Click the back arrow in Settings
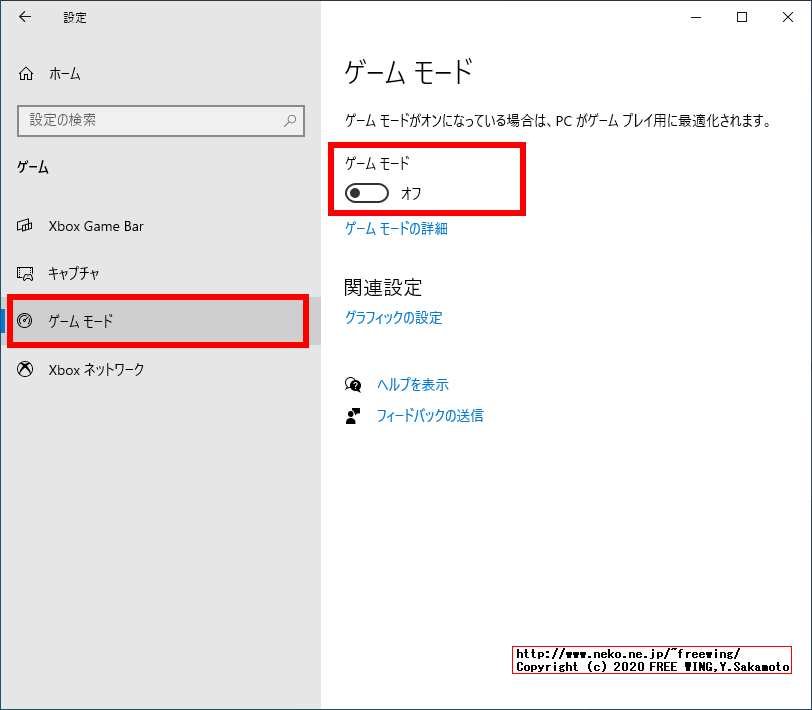 [25, 17]
